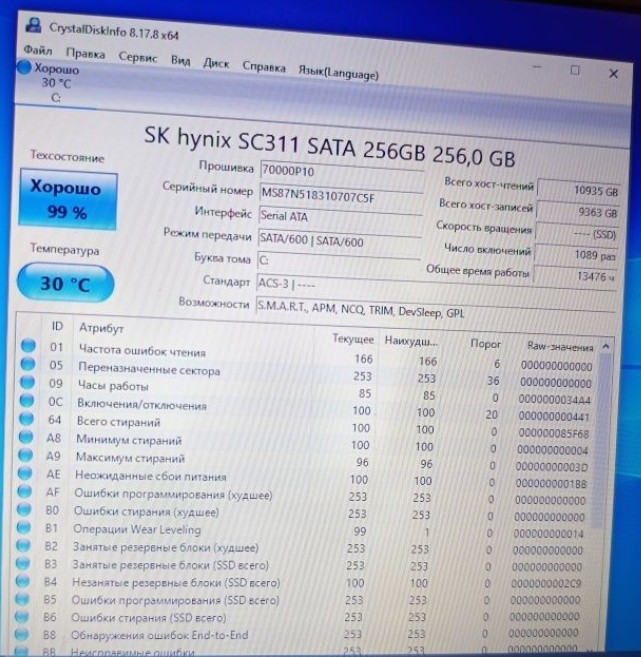Open the Язык(Language) menu

338,72
